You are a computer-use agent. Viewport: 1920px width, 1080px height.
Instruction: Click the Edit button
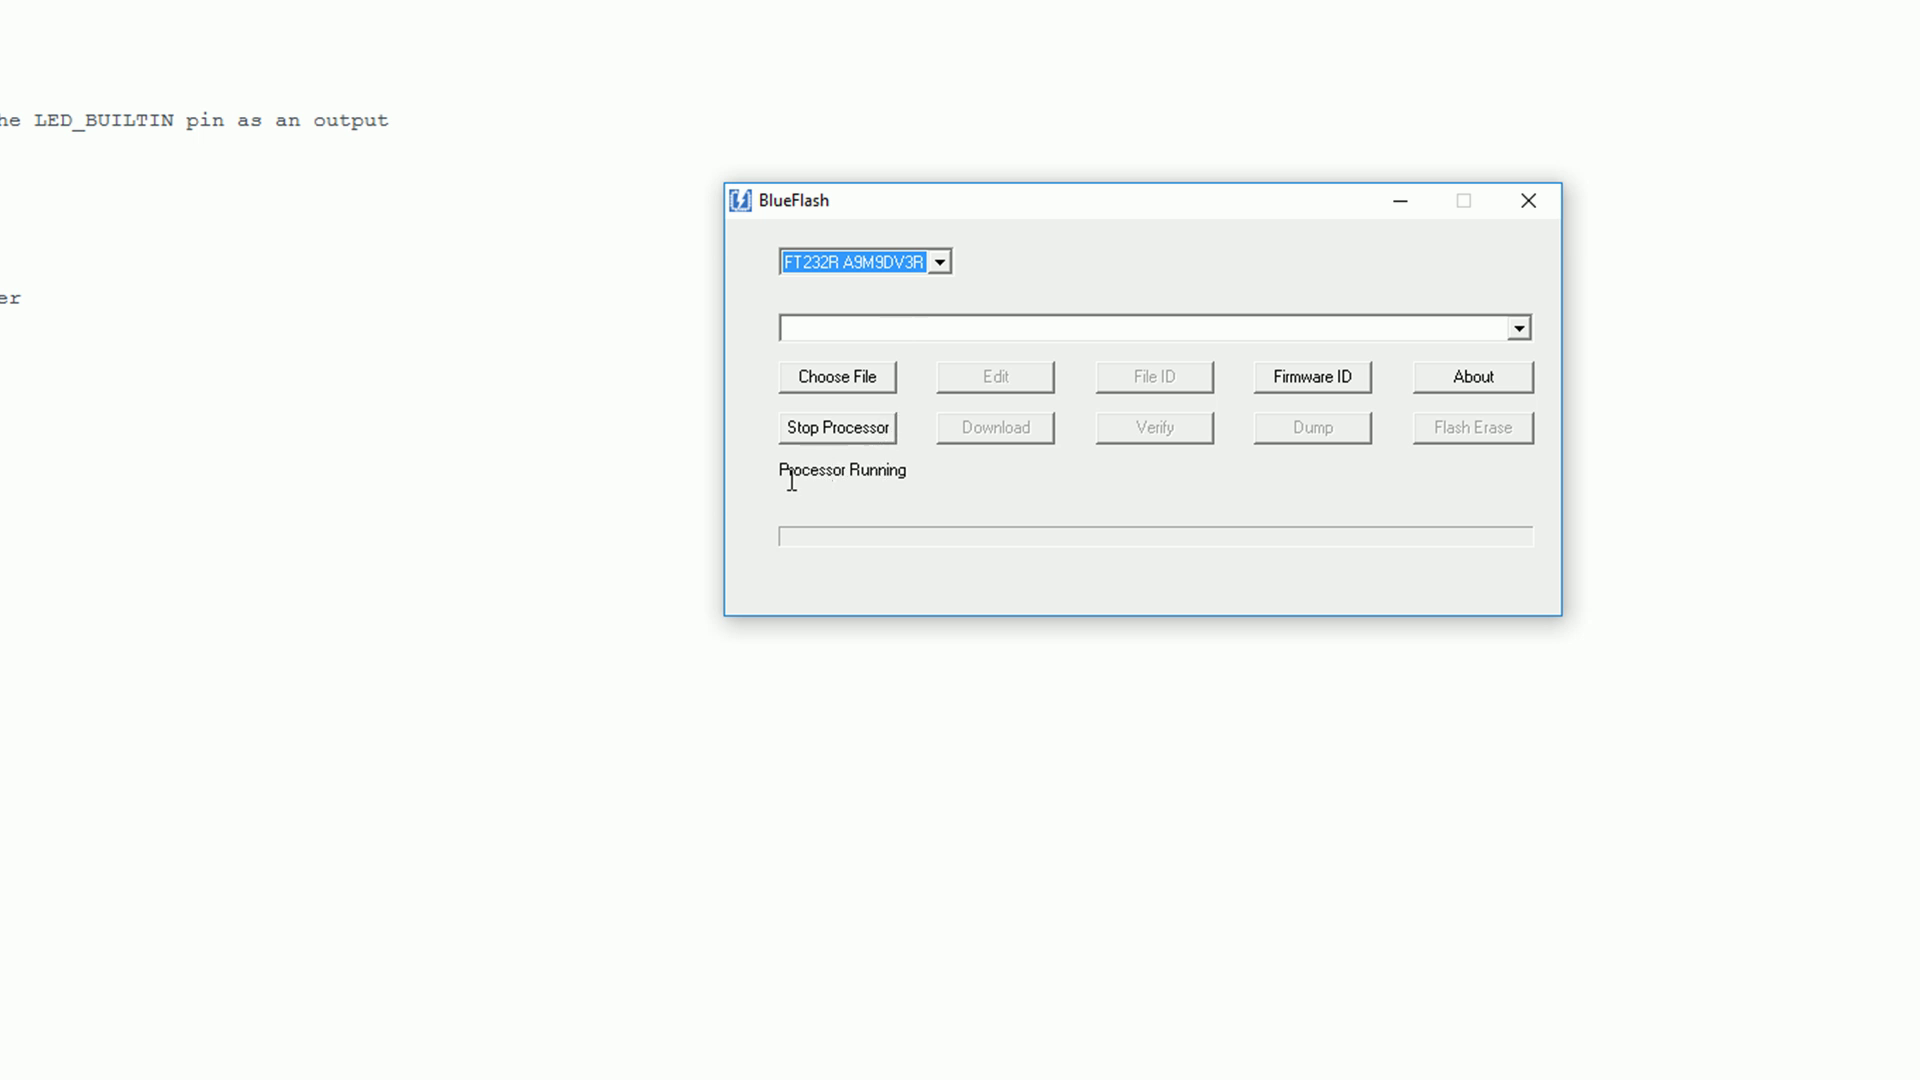click(996, 376)
